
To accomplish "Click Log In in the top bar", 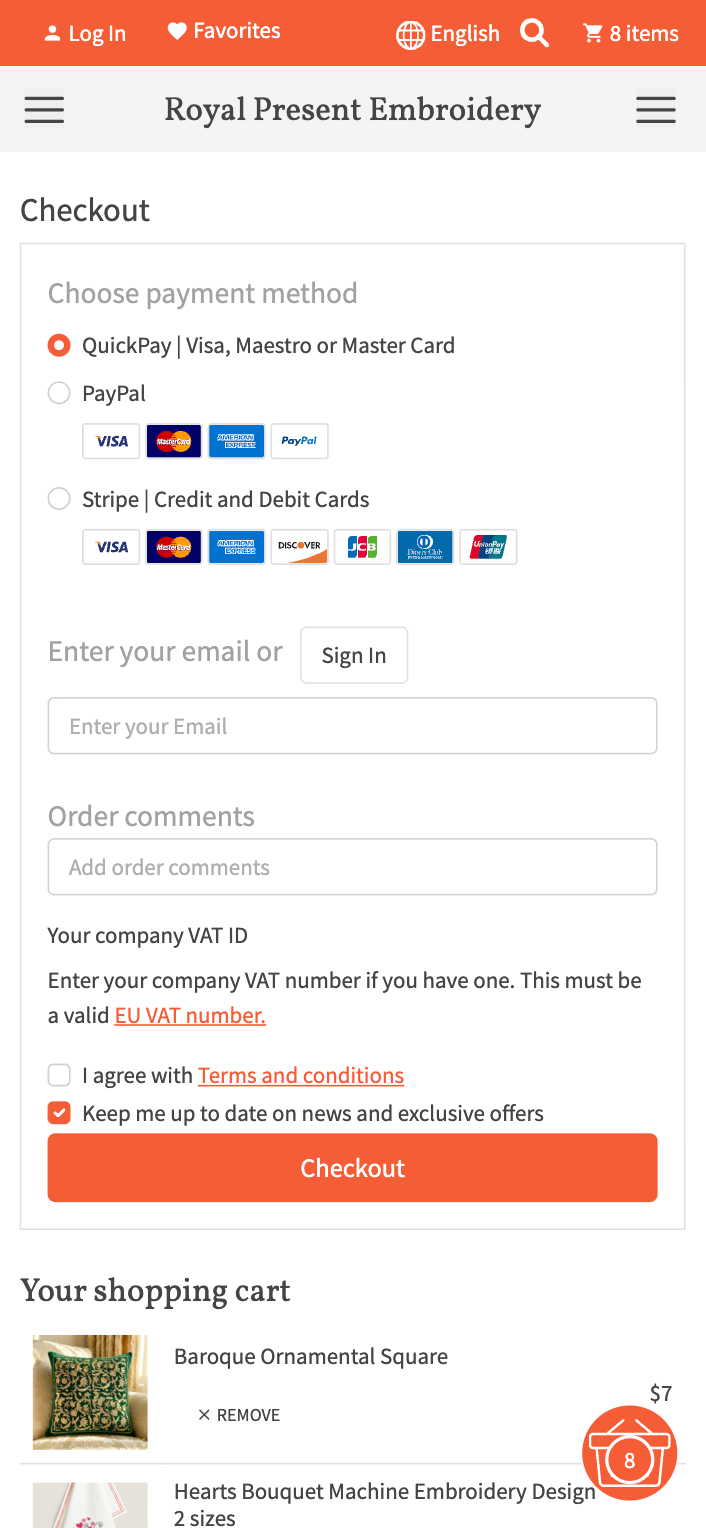I will (x=85, y=34).
